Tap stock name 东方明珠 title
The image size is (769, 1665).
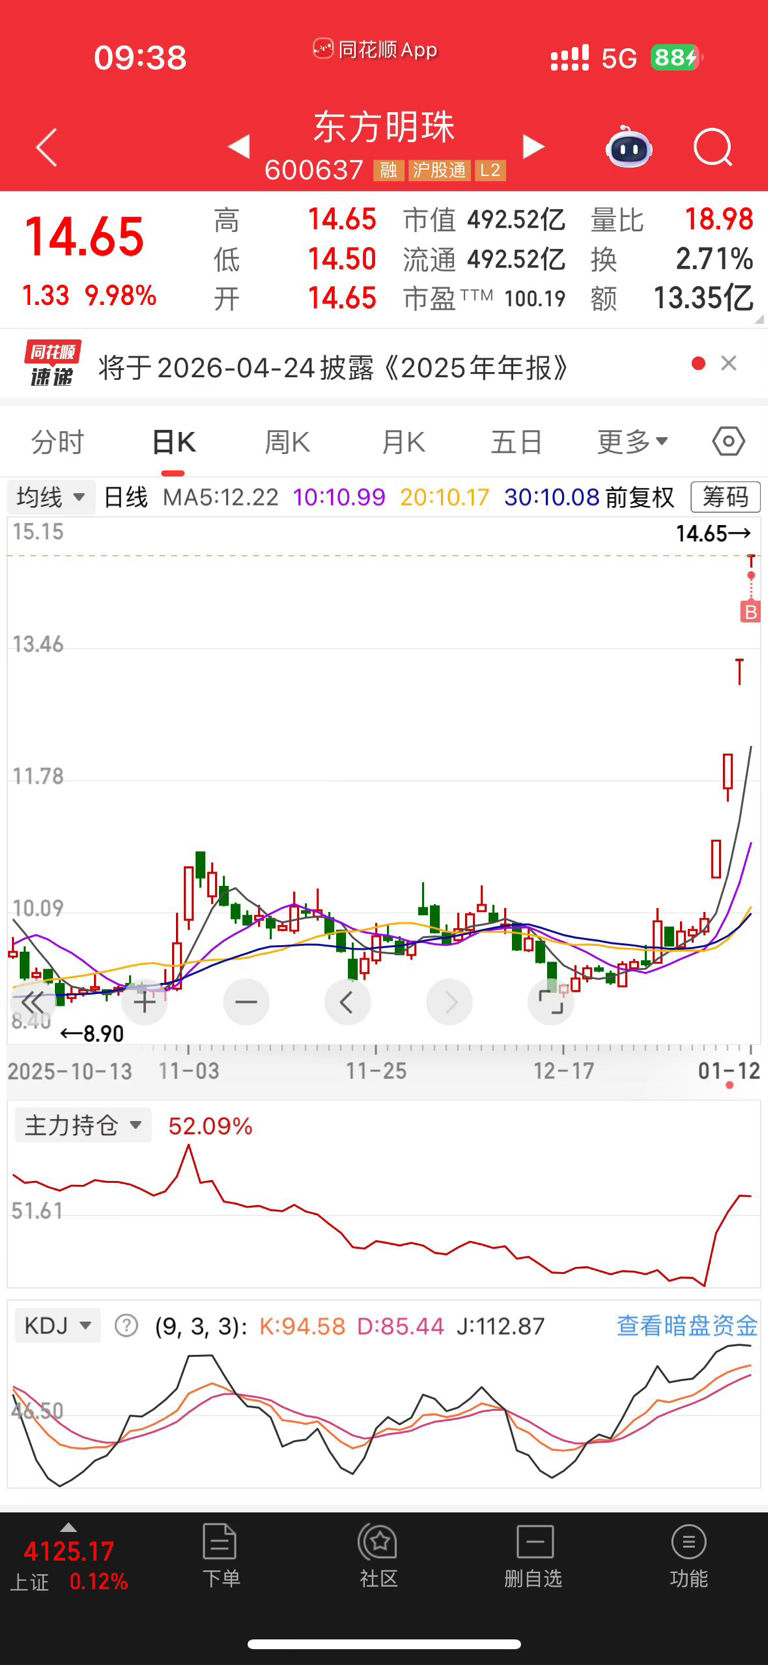385,127
